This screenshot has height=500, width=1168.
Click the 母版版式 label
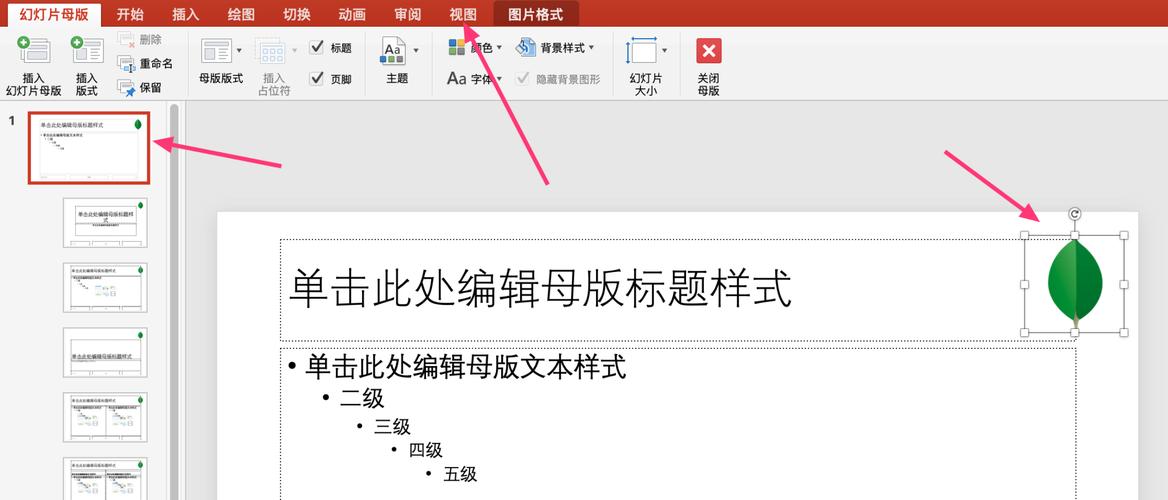click(x=220, y=78)
